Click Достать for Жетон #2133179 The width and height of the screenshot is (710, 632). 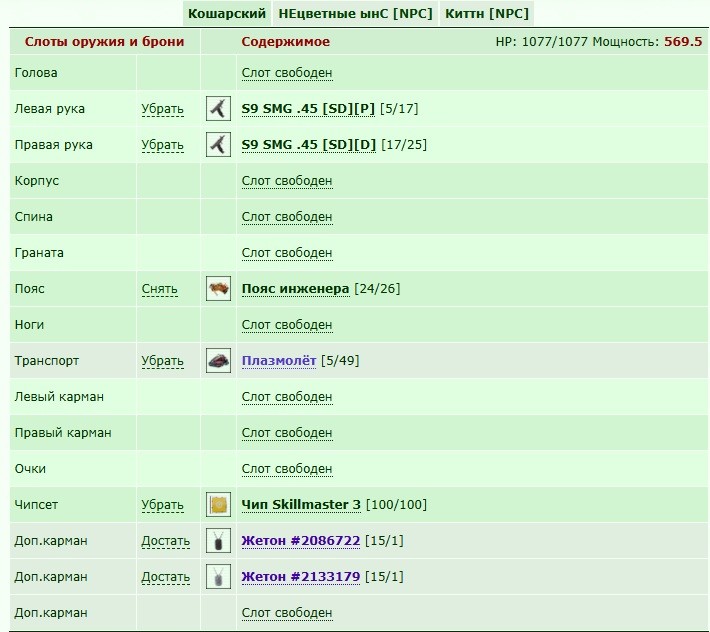(x=165, y=577)
